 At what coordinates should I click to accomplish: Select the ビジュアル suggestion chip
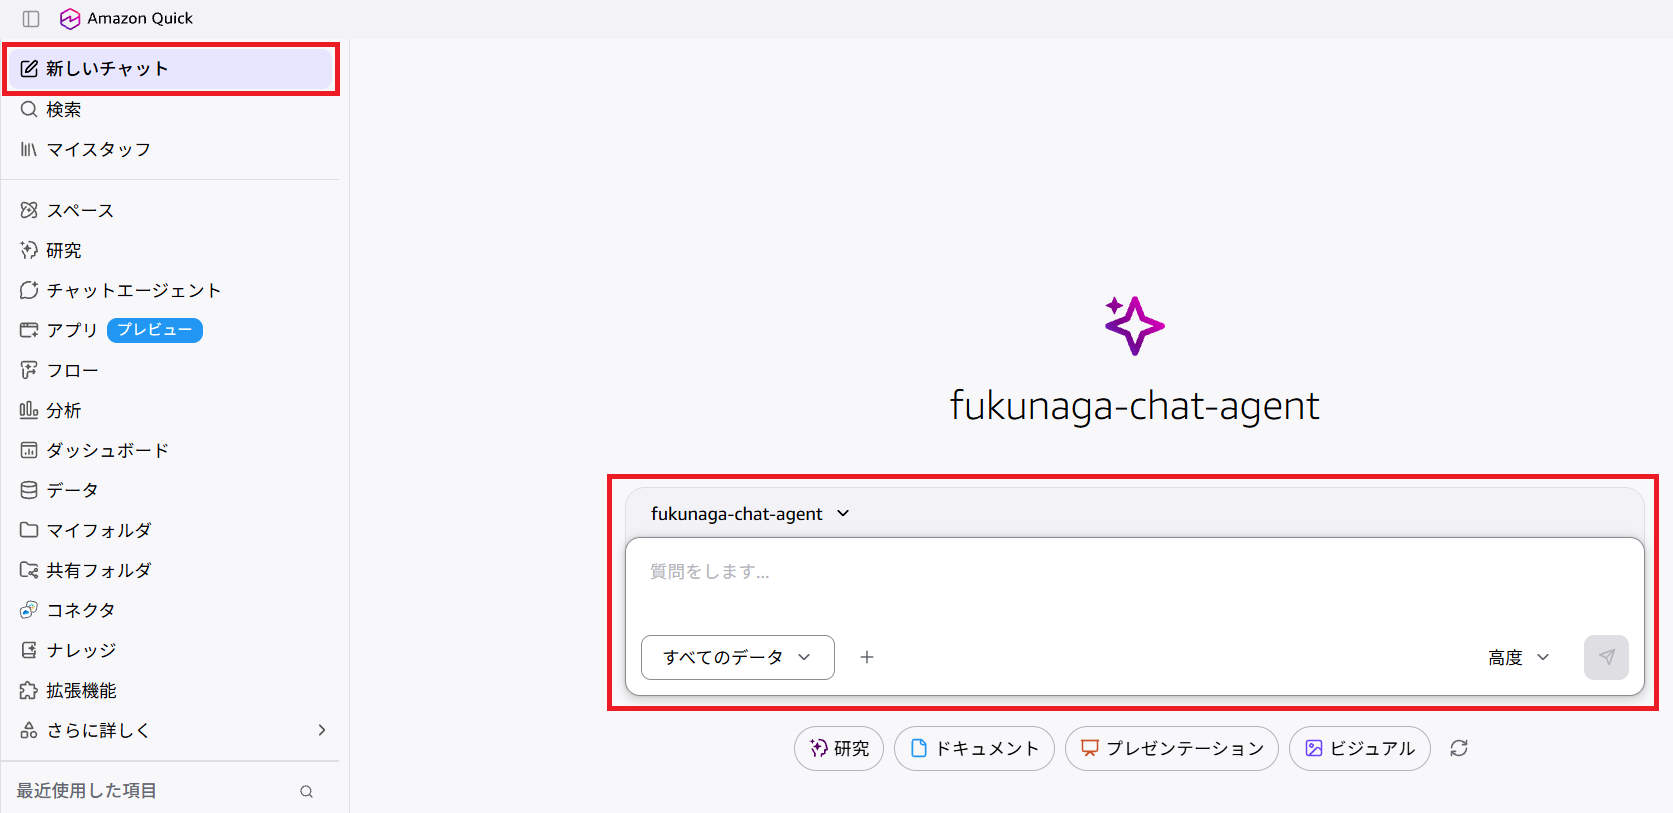coord(1360,748)
